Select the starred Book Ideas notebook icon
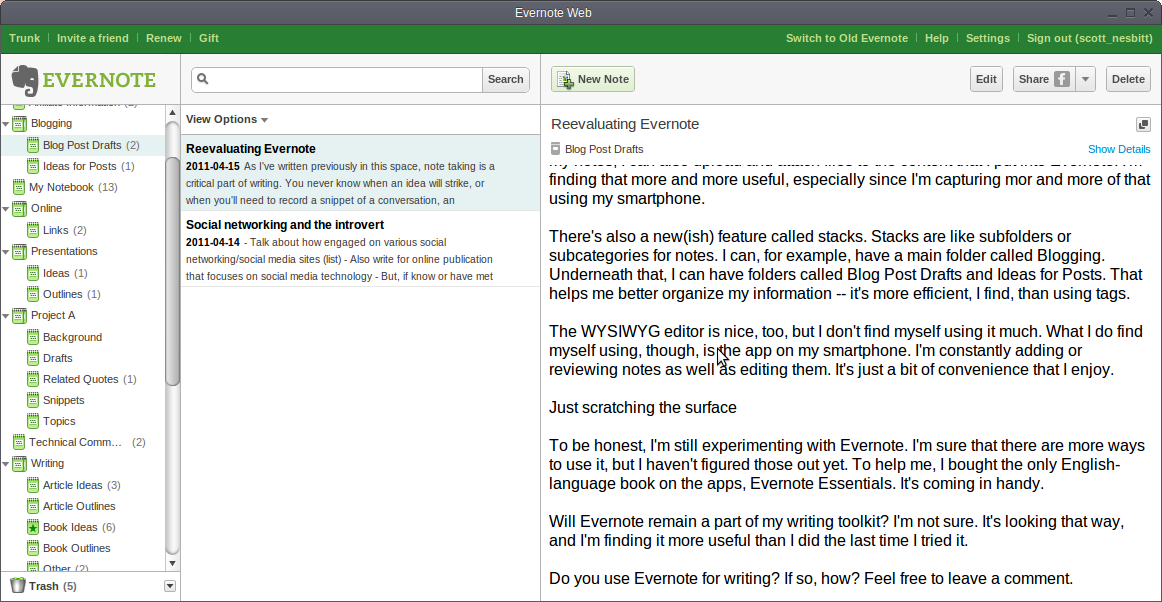1162x602 pixels. (33, 527)
